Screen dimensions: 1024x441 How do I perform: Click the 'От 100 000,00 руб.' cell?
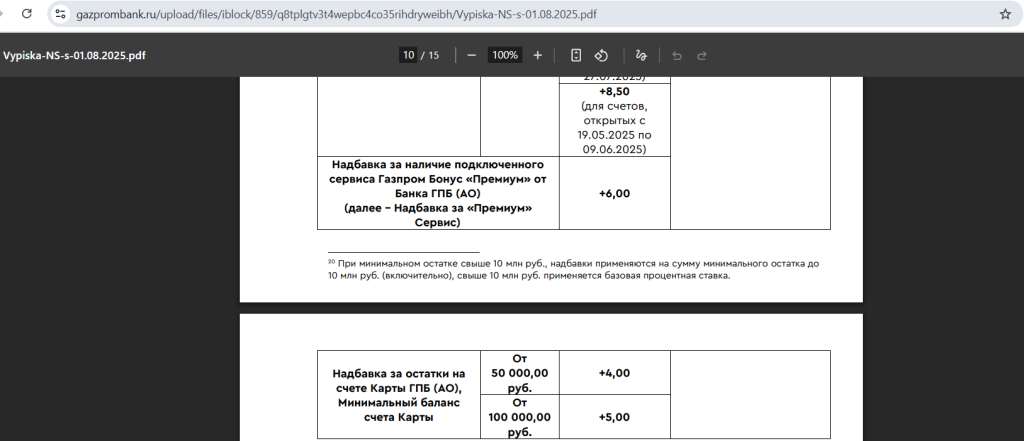[x=520, y=417]
